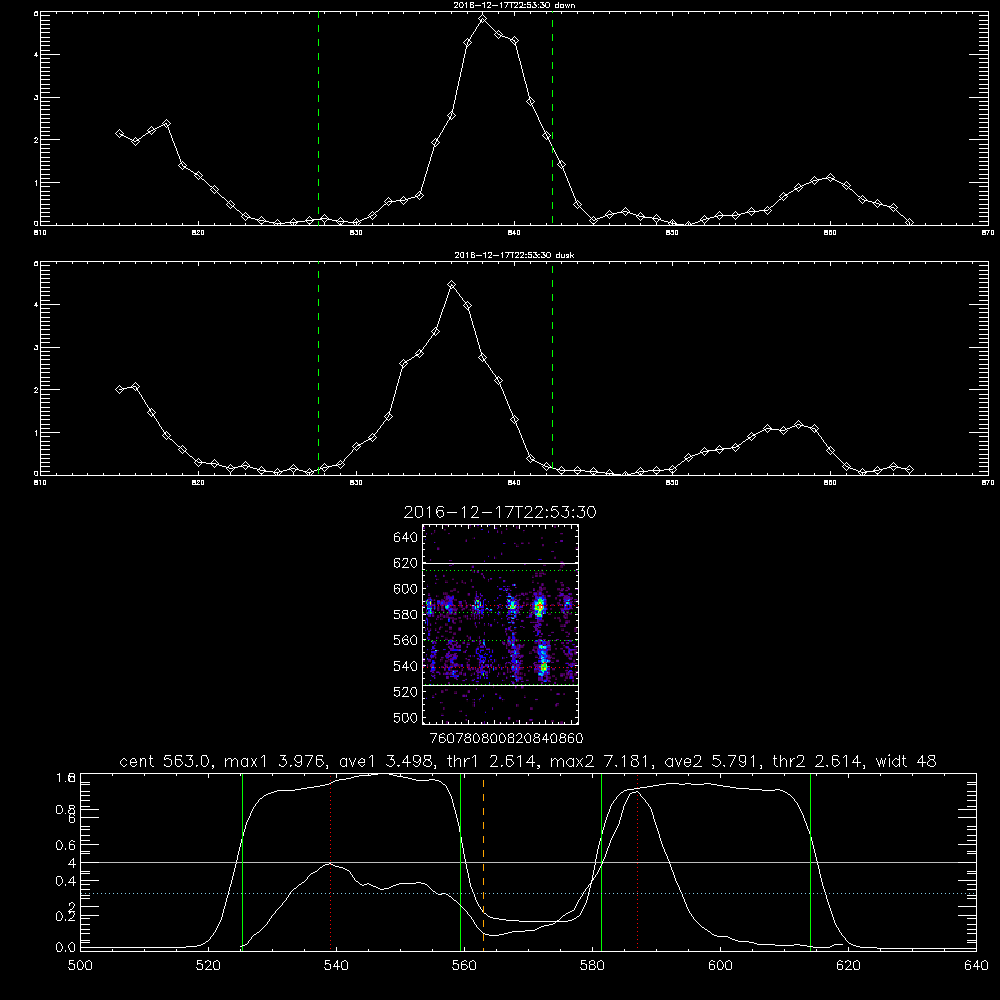Select the 'max2 7.181' value in header

point(597,761)
